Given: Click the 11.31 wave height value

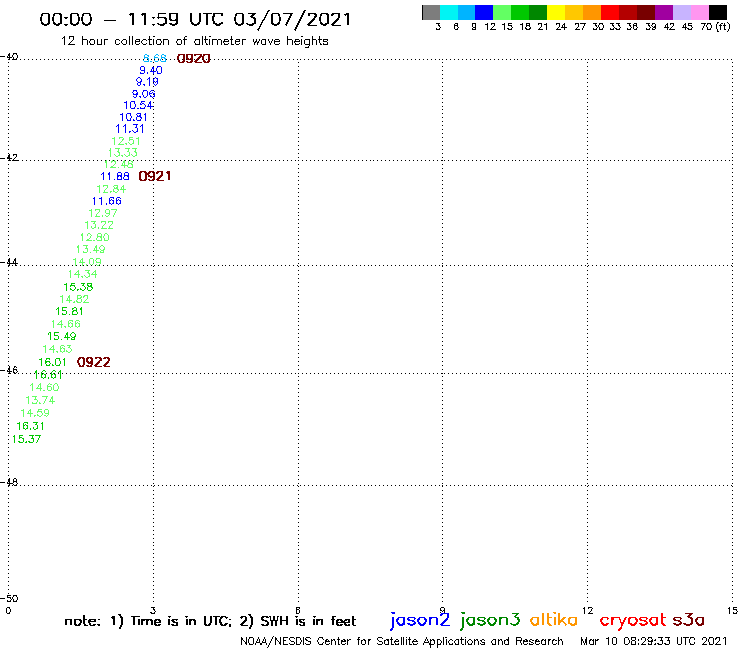Looking at the screenshot, I should point(130,128).
